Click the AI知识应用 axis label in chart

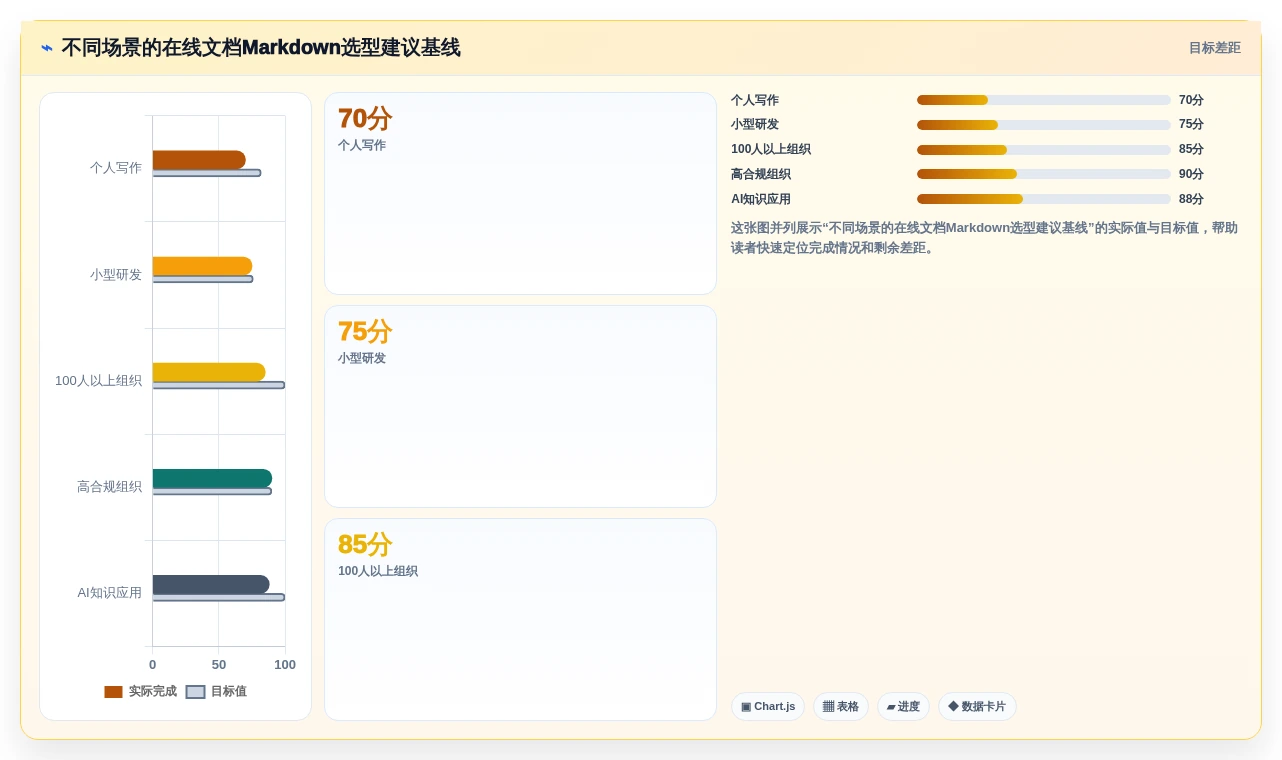[109, 592]
